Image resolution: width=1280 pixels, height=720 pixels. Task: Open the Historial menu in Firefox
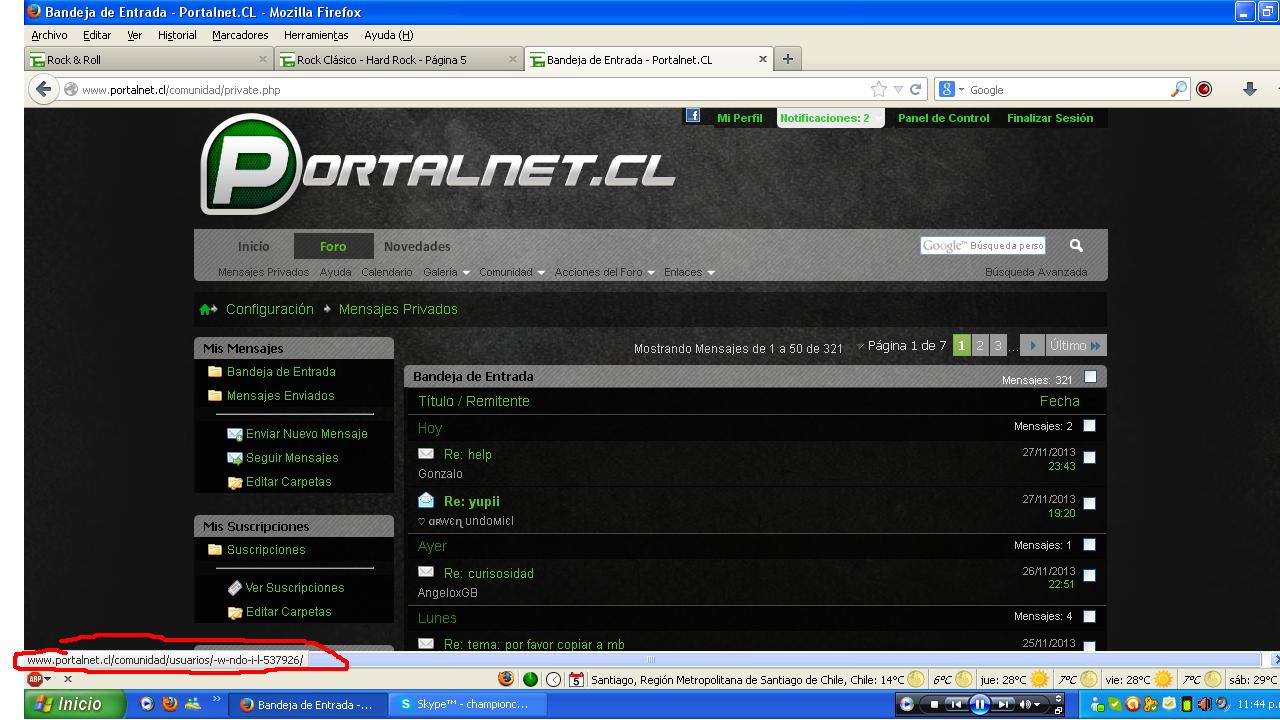point(177,35)
